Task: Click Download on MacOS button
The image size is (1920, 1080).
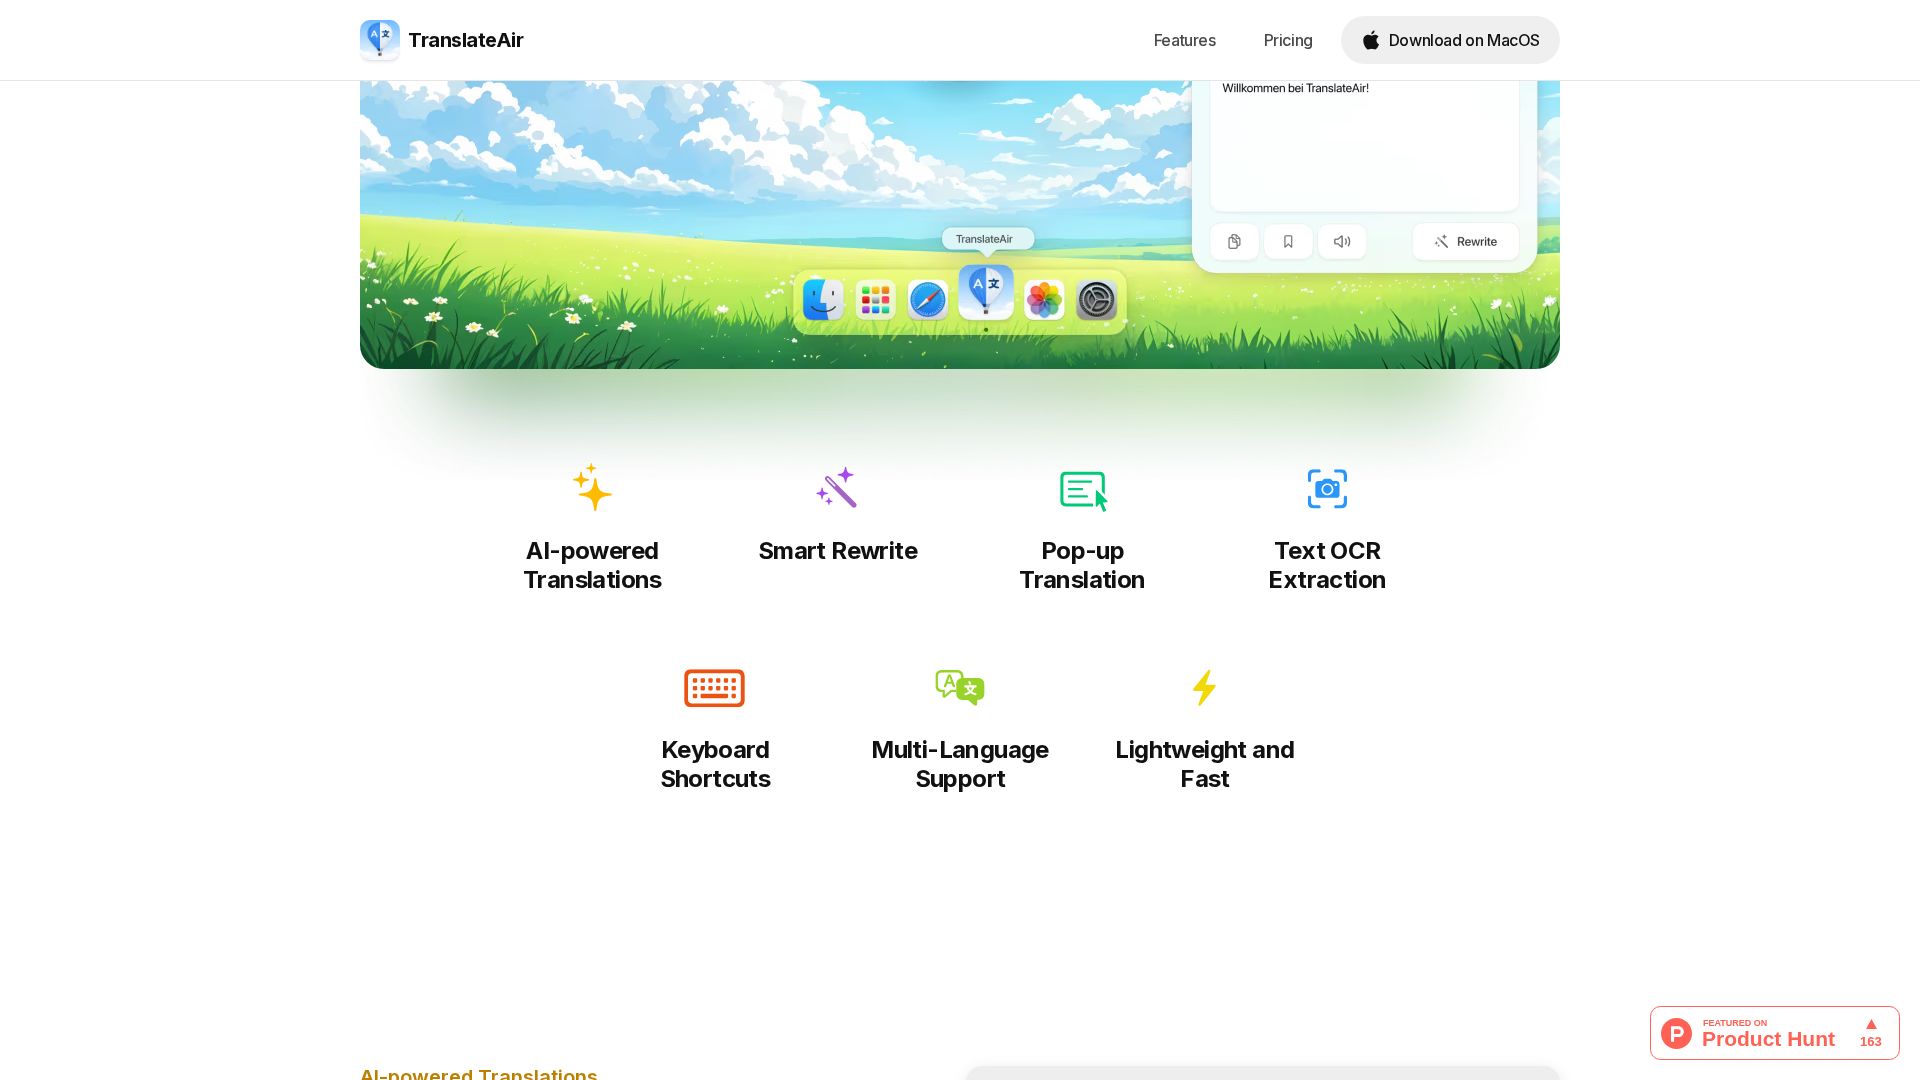Action: point(1449,40)
